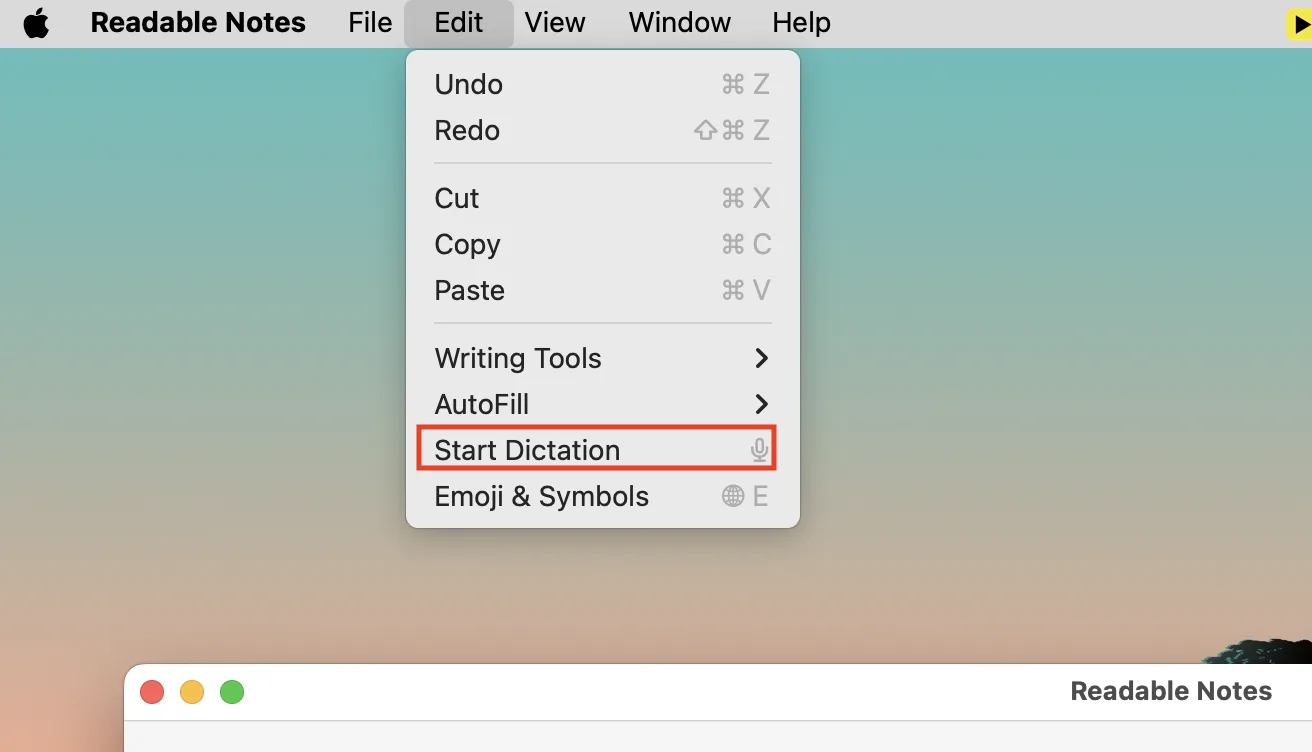Expand the AutoFill submenu
Screen dimensions: 1312x752
pyautogui.click(x=482, y=404)
